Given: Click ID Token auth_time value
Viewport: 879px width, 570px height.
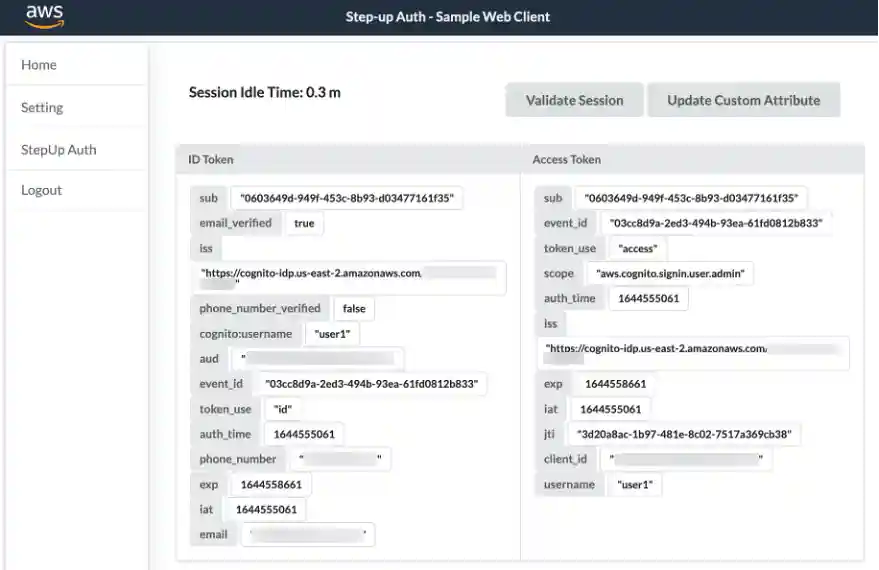Looking at the screenshot, I should coord(304,434).
